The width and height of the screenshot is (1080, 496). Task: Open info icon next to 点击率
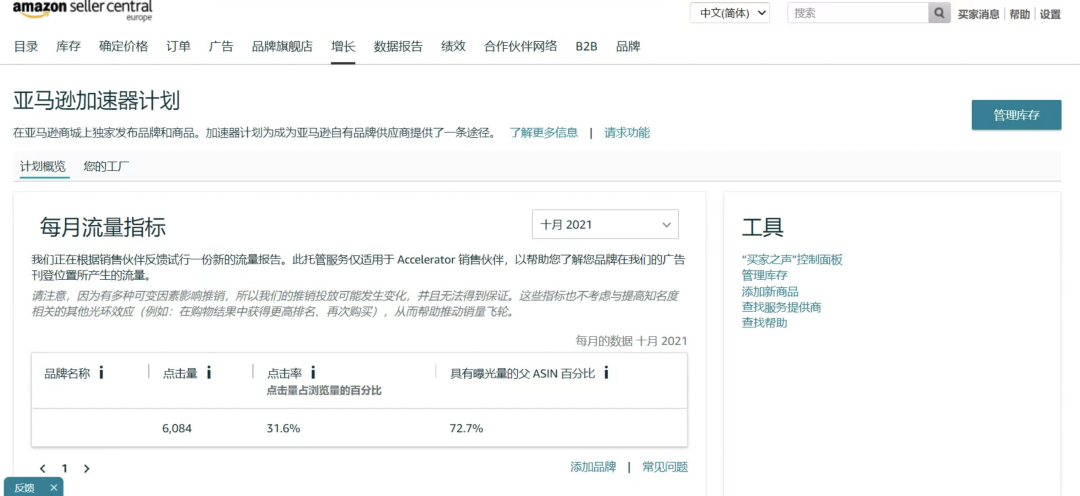coord(313,373)
